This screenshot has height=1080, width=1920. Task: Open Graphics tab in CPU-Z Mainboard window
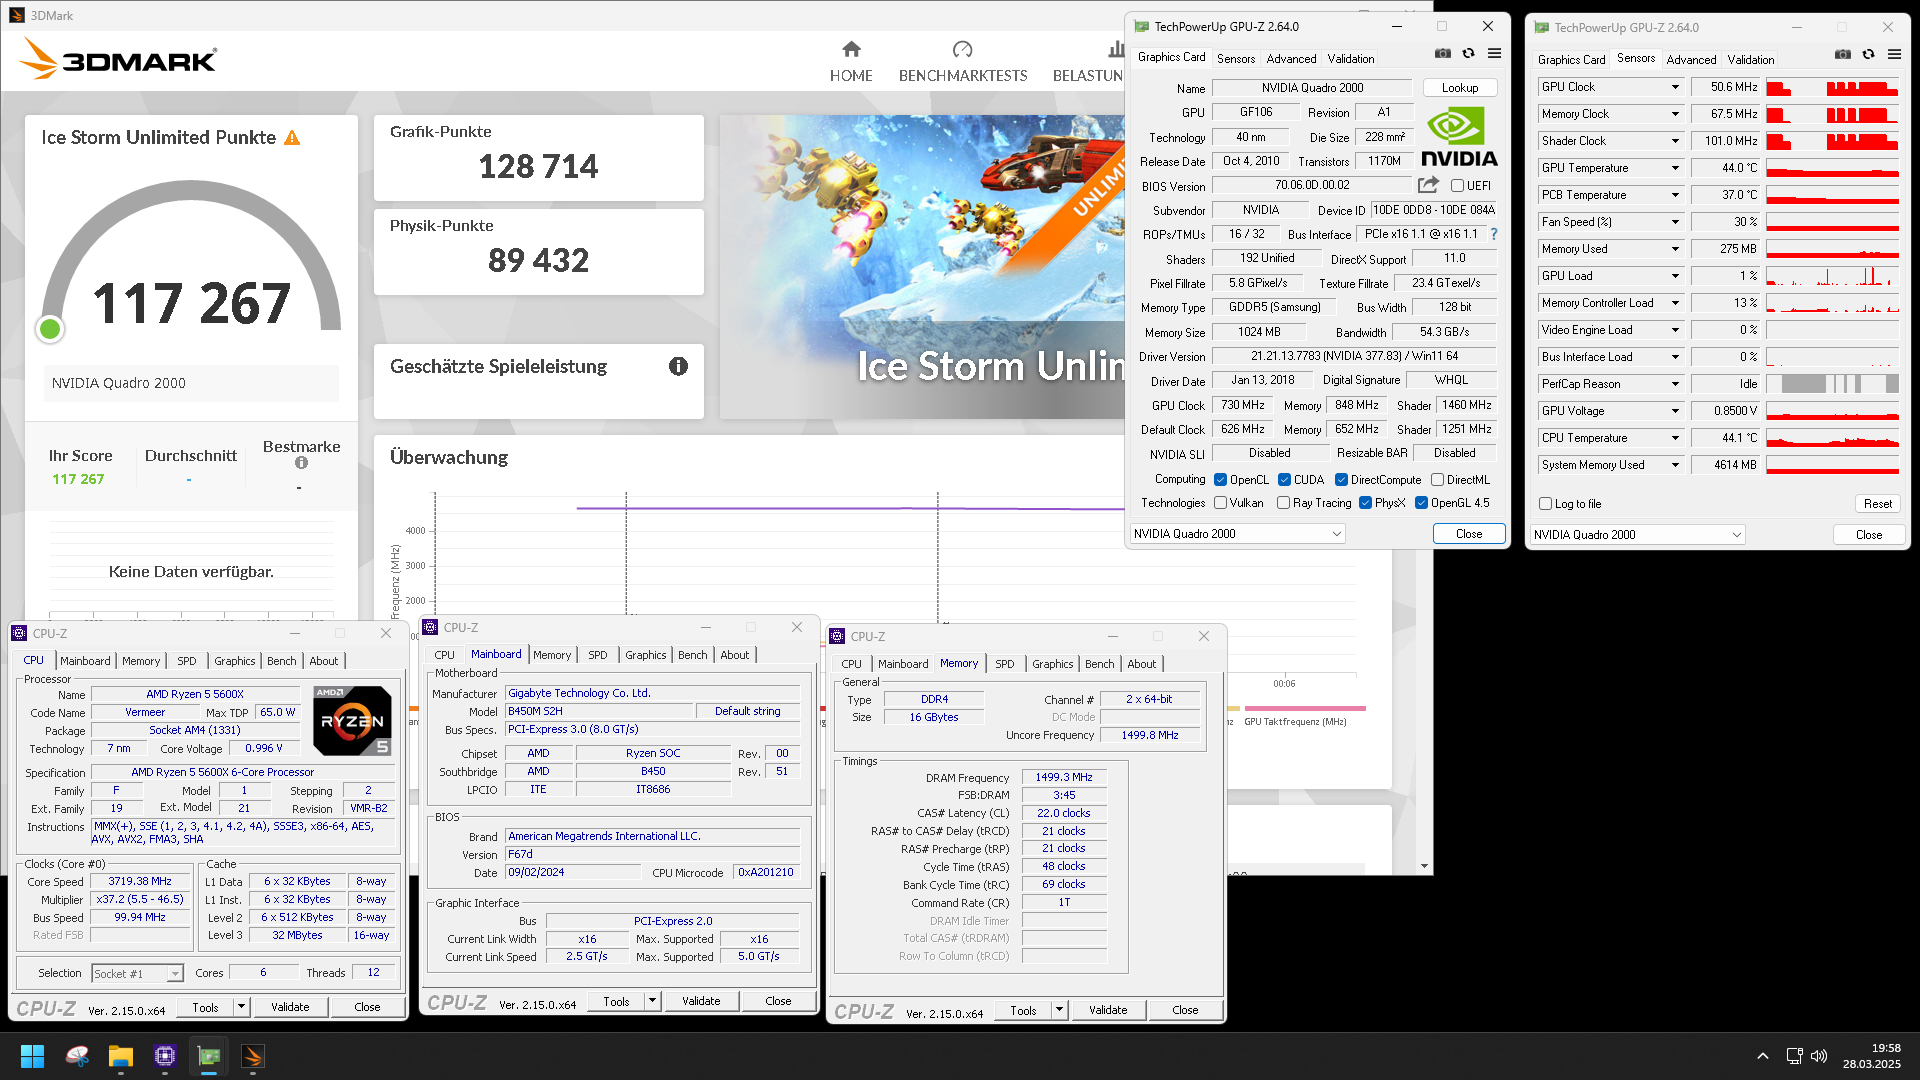point(645,655)
